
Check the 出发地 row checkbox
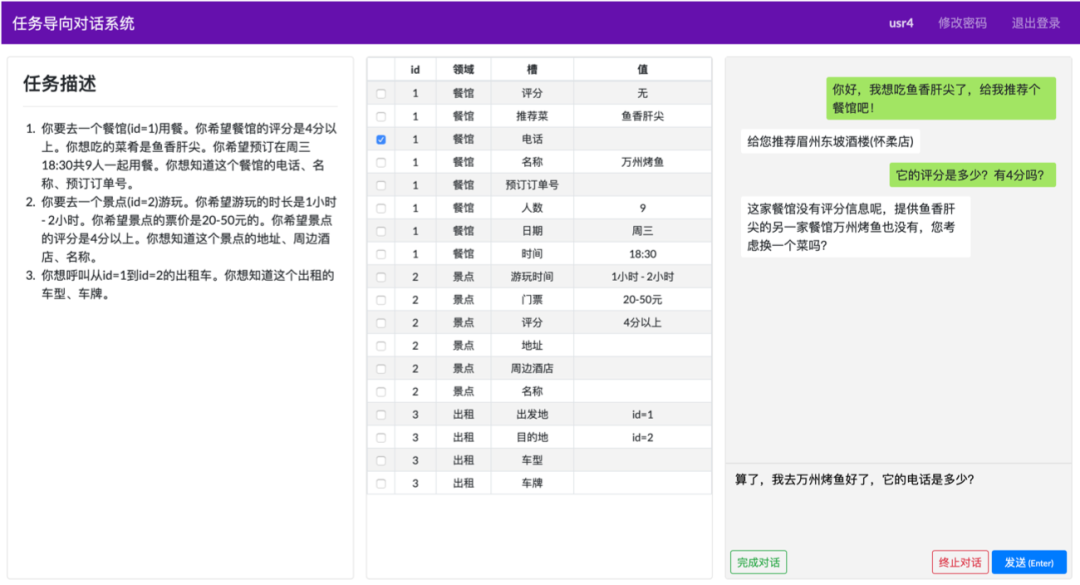click(380, 415)
